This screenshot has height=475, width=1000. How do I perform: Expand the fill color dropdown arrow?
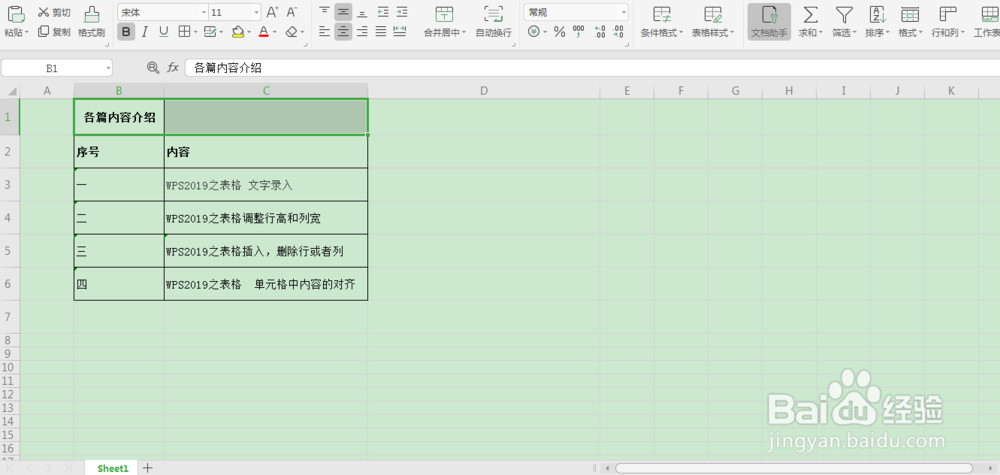click(249, 32)
